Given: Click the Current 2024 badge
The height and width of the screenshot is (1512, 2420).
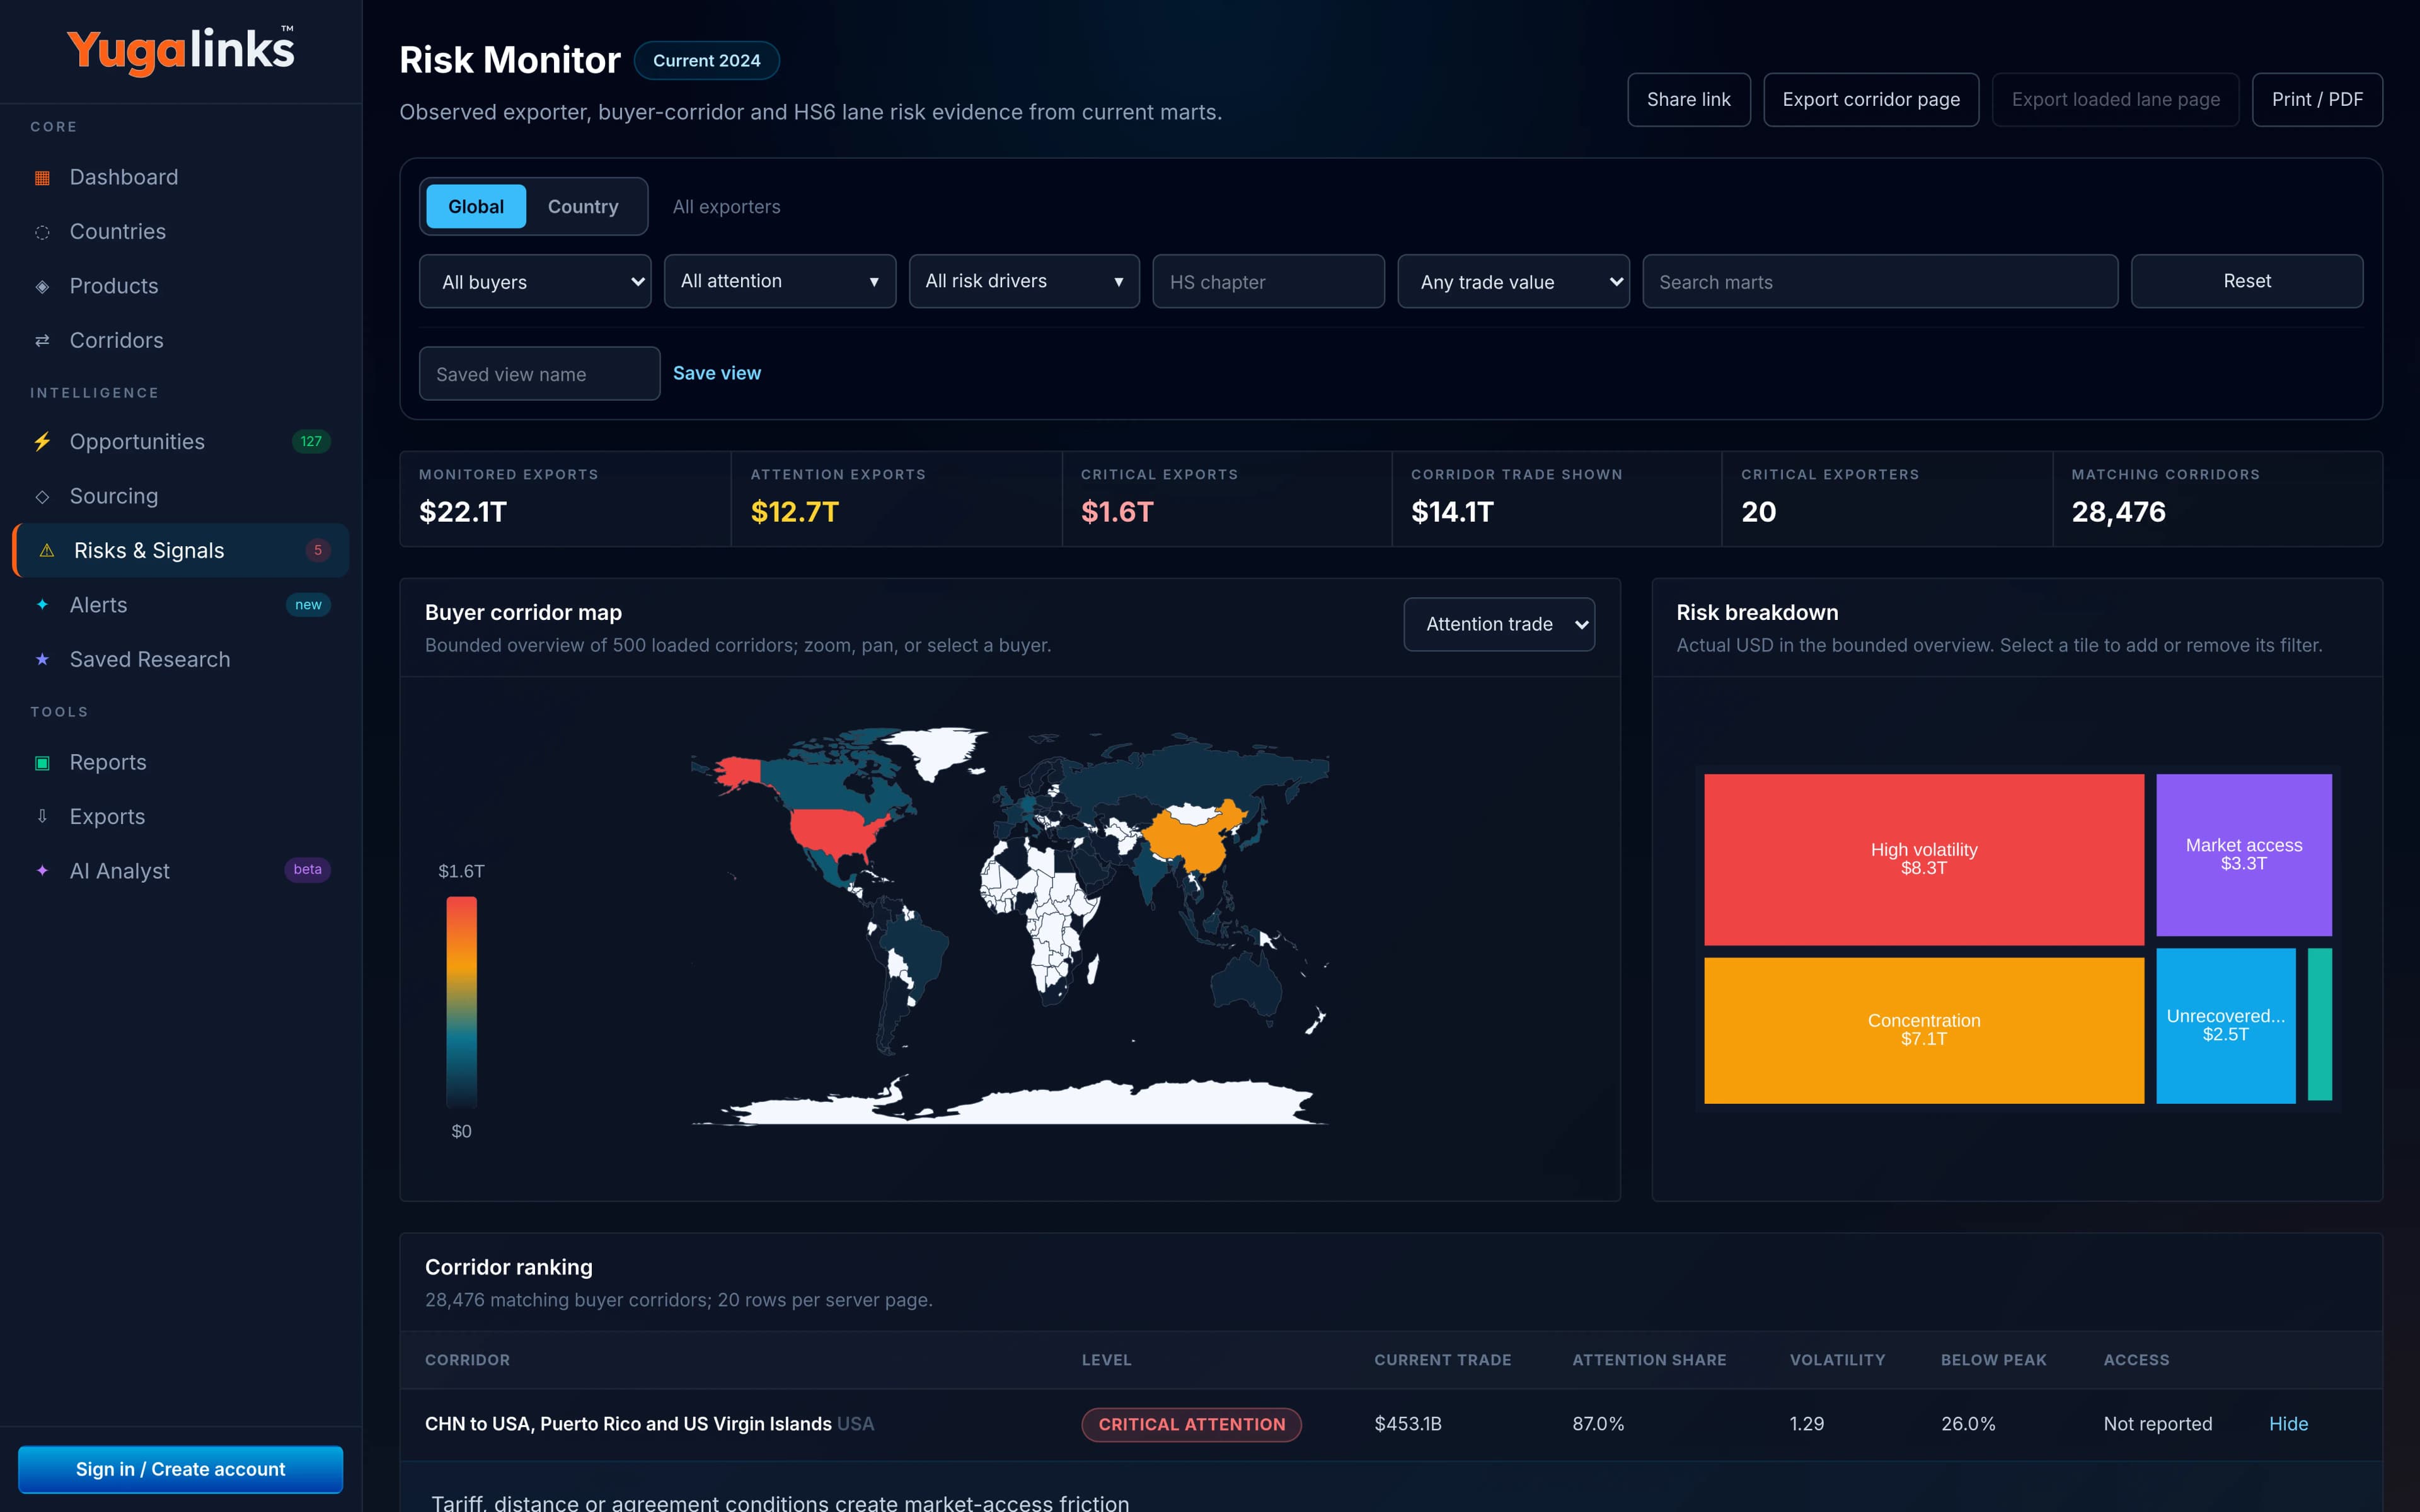Looking at the screenshot, I should 707,61.
